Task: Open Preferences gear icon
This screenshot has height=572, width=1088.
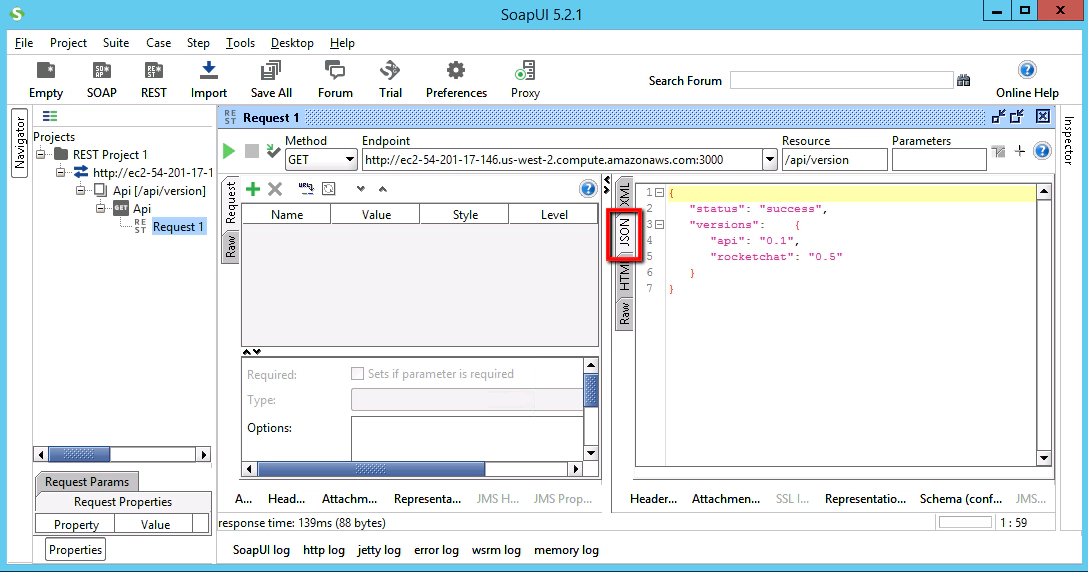Action: 456,71
